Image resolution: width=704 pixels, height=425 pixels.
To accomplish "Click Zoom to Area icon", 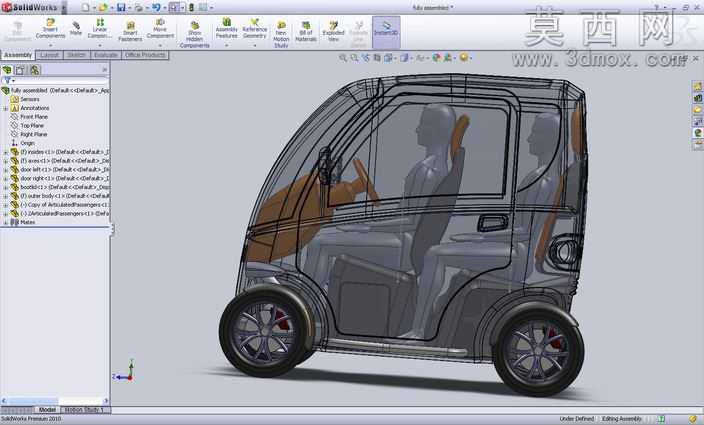I will (354, 58).
